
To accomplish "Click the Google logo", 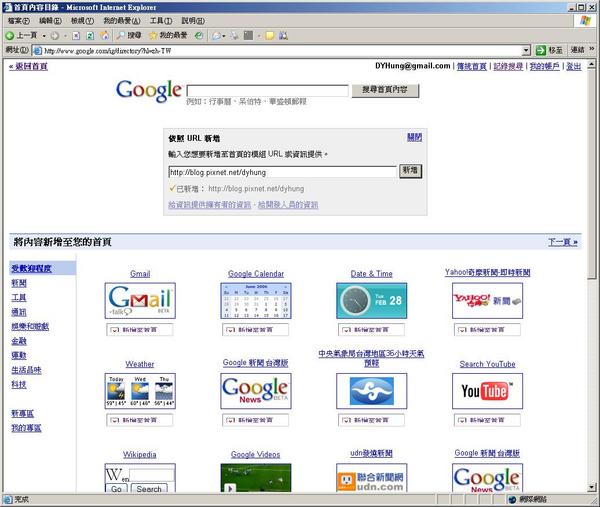I will 148,91.
